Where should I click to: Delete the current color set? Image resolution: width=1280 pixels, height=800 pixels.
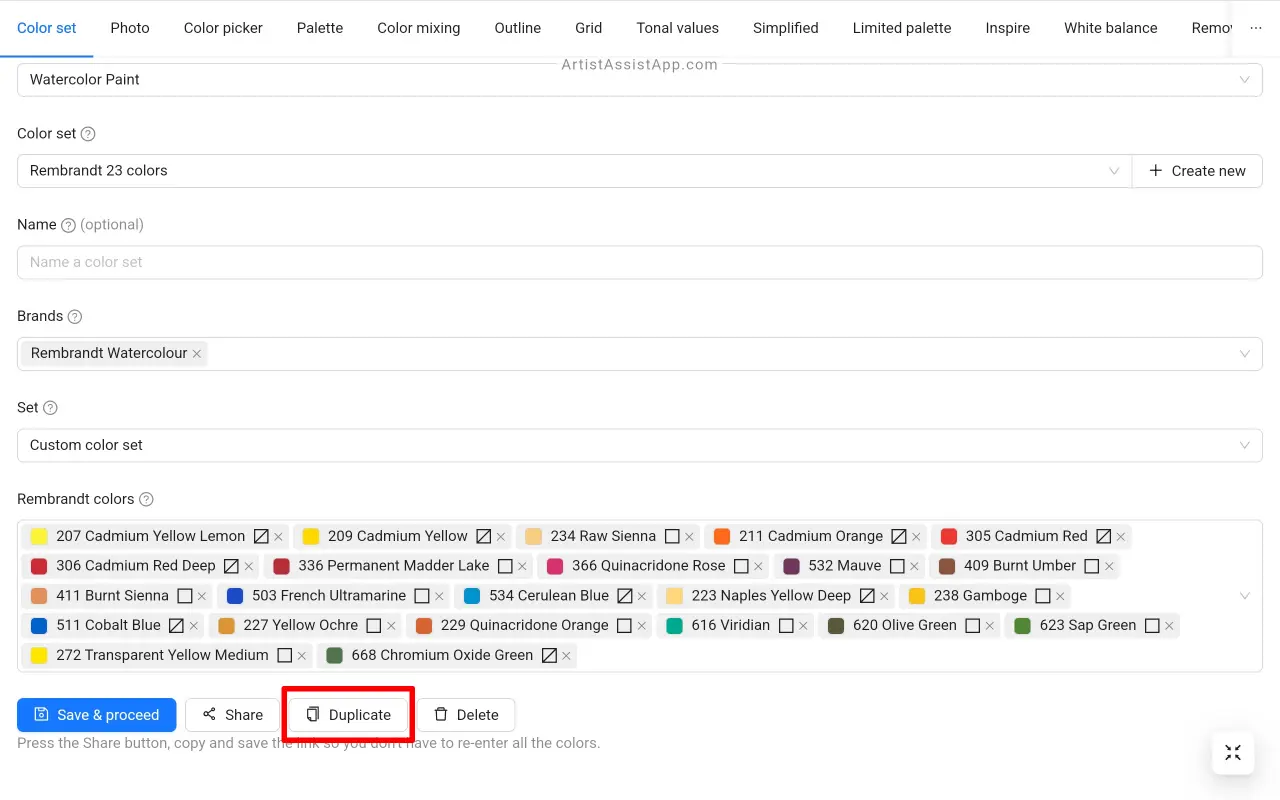465,715
